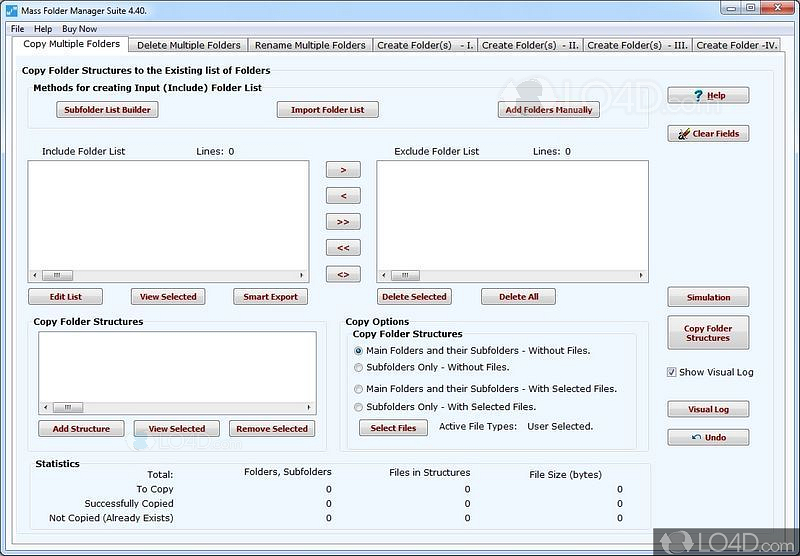The height and width of the screenshot is (556, 800).
Task: Swap lists using the <> button
Action: (x=343, y=274)
